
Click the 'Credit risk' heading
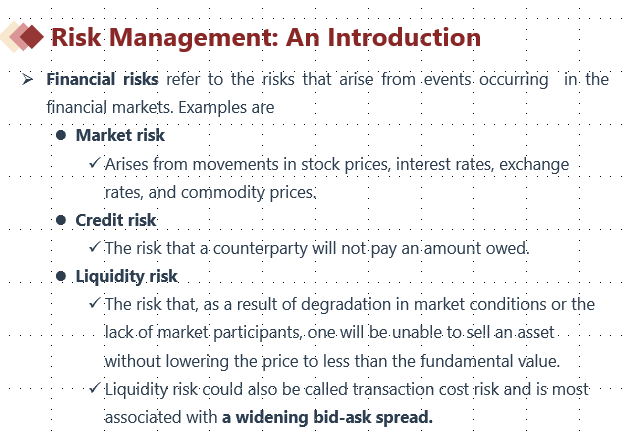click(x=116, y=220)
